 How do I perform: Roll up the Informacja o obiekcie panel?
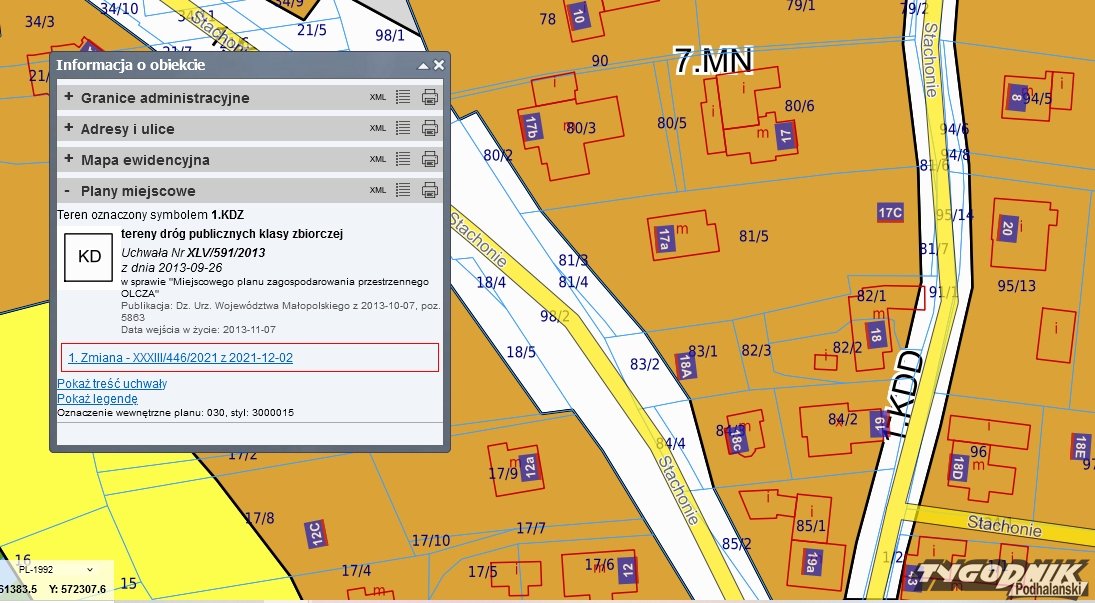(x=423, y=65)
